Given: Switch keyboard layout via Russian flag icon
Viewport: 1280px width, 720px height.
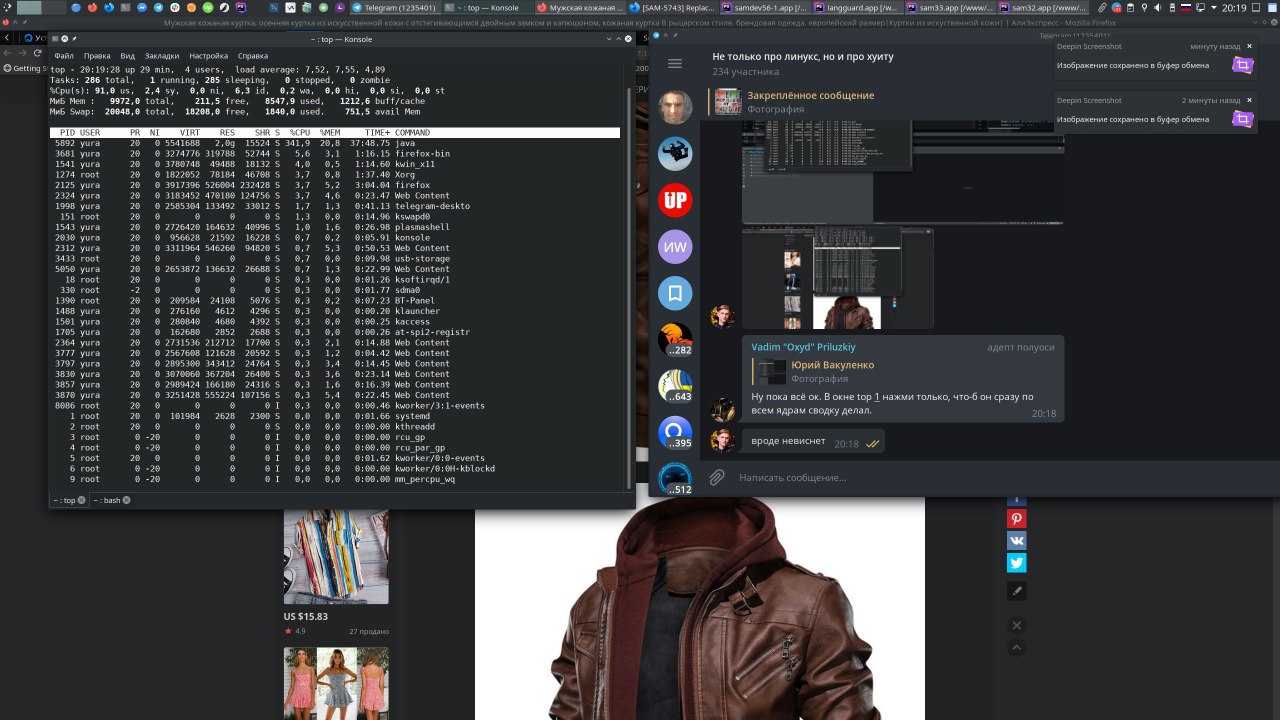Looking at the screenshot, I should click(x=1186, y=8).
